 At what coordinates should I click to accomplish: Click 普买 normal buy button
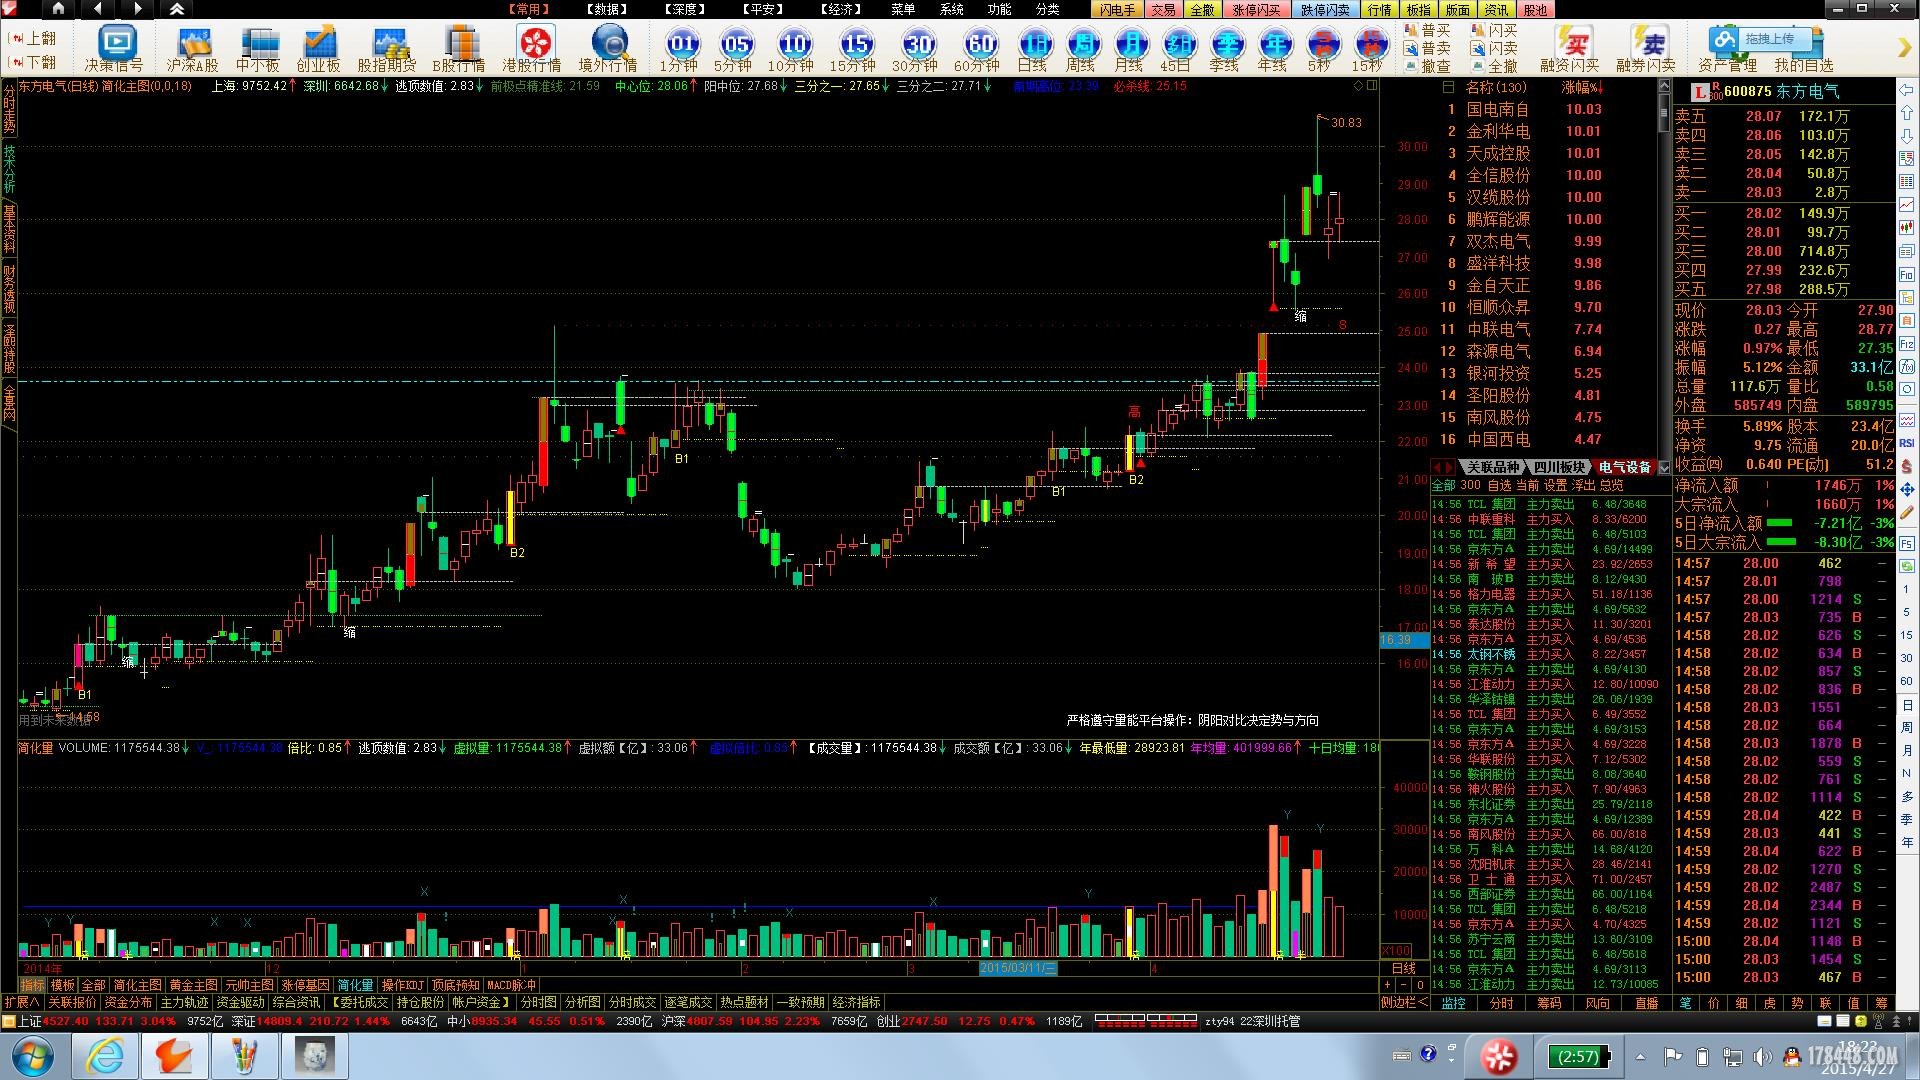point(1428,30)
